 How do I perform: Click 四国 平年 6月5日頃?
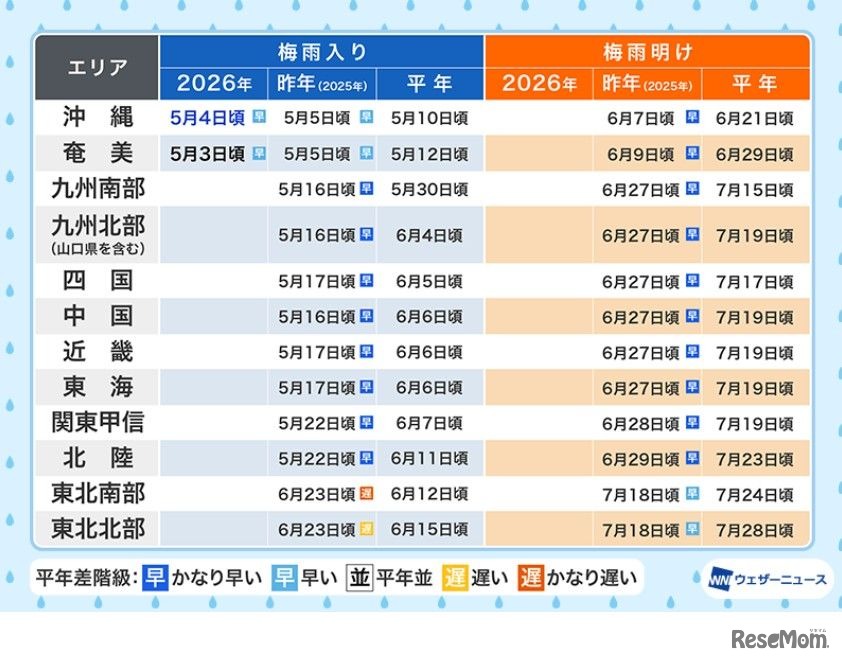(x=430, y=281)
